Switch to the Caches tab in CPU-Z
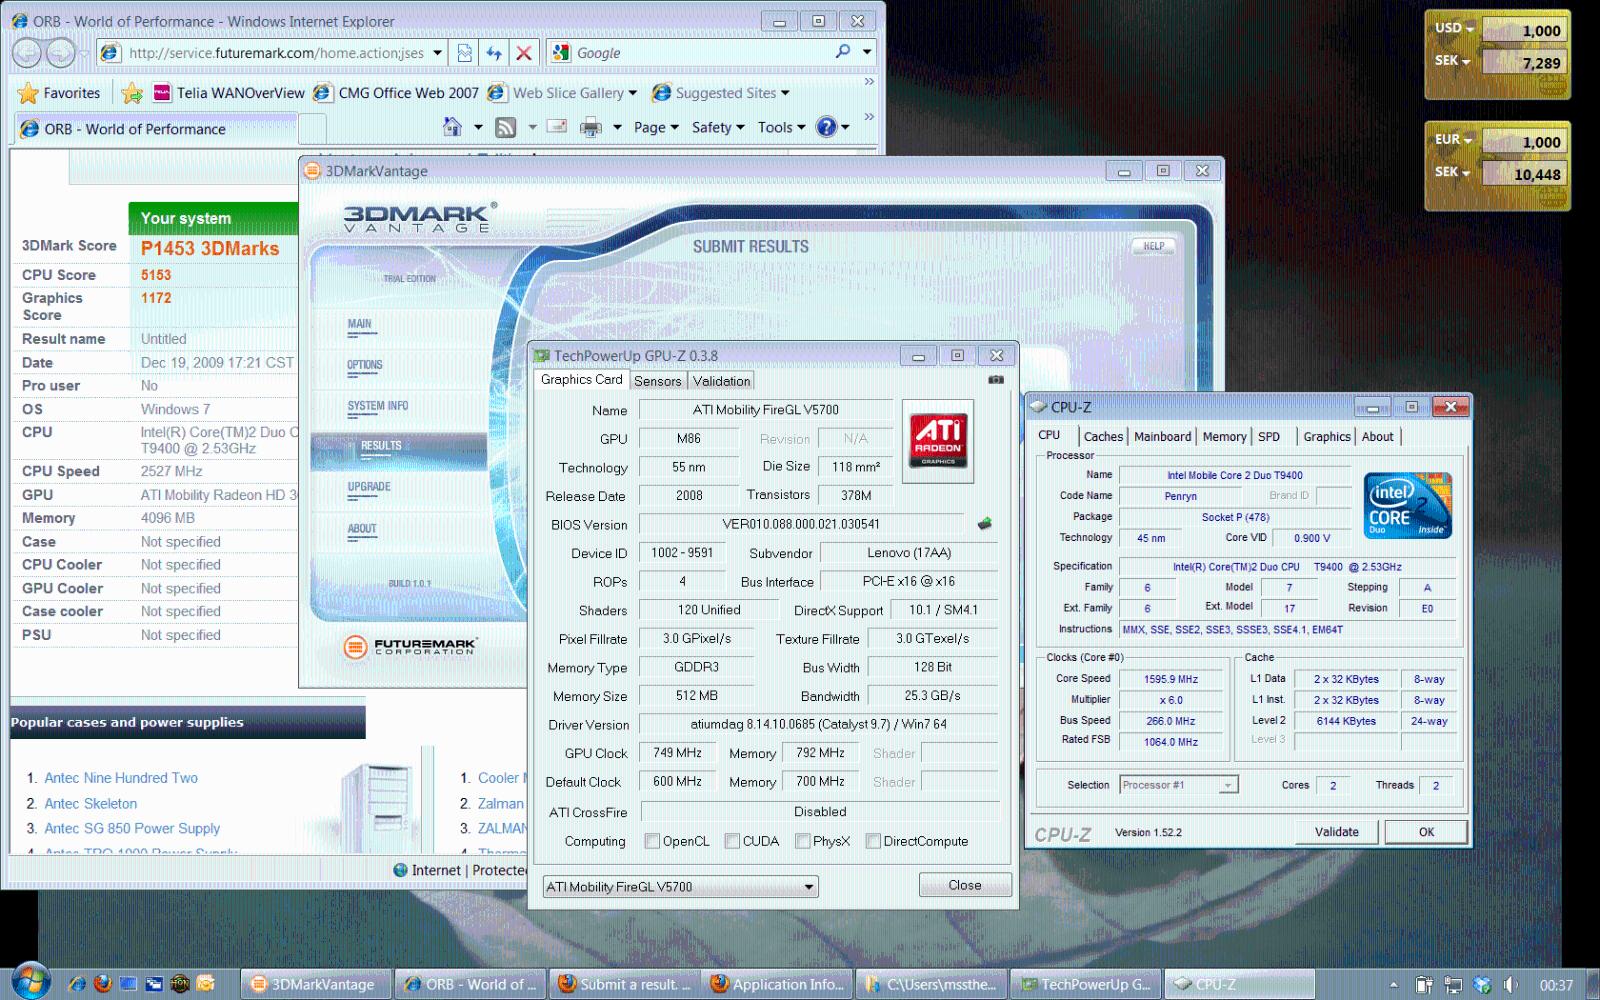1600x1000 pixels. [1103, 436]
